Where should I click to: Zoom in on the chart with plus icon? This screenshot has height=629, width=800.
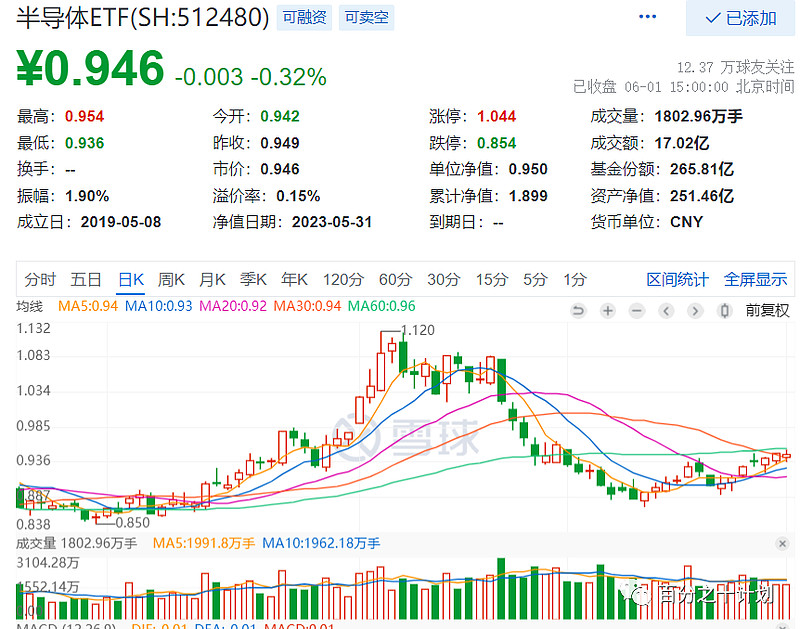(x=606, y=311)
